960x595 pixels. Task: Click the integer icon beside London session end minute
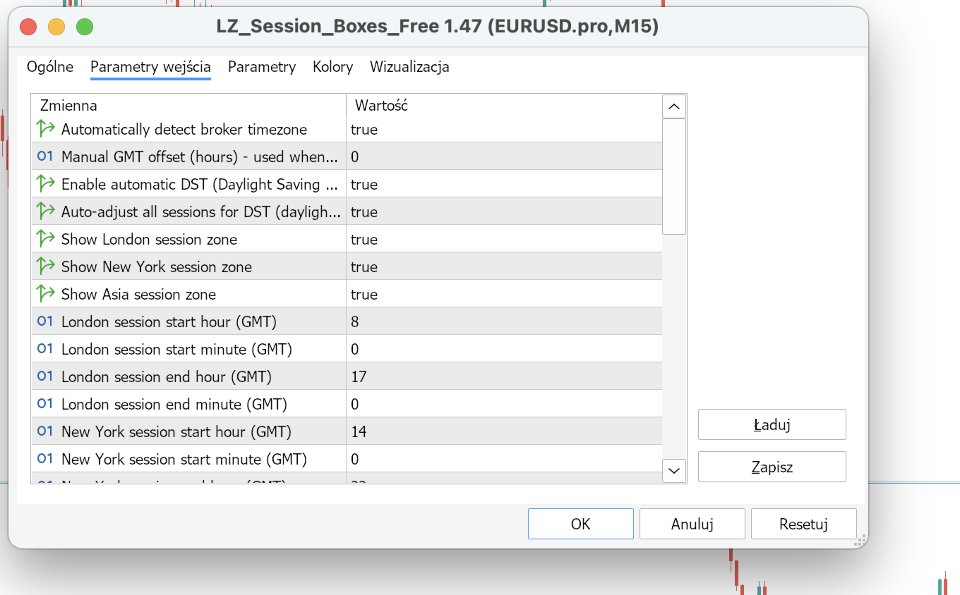[x=45, y=403]
